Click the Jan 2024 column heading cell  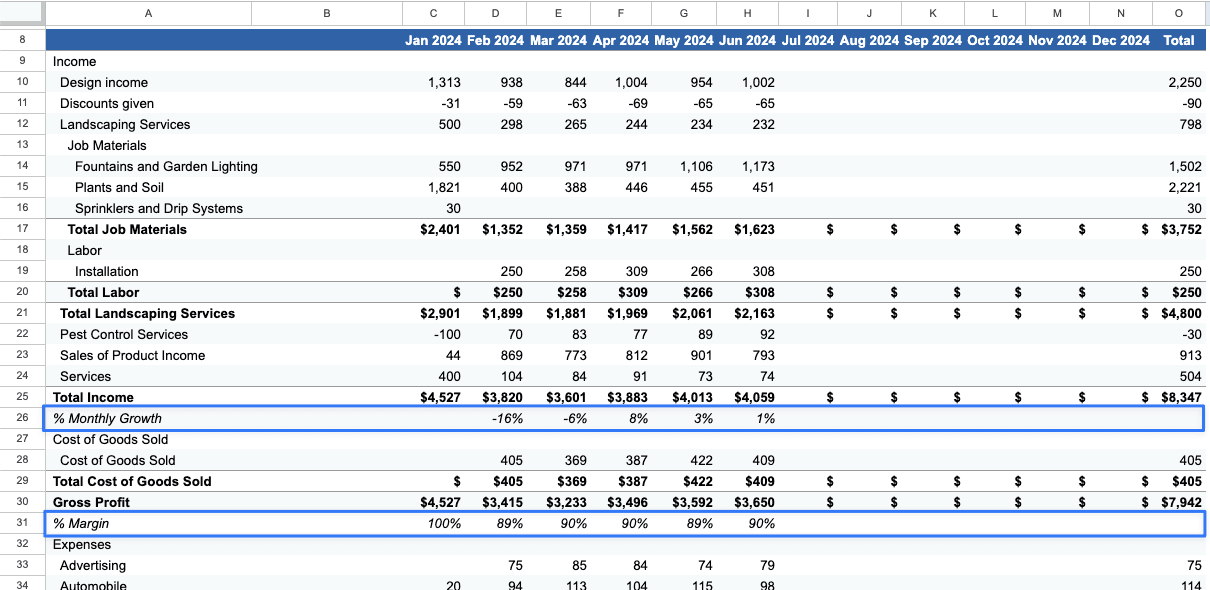(x=433, y=40)
